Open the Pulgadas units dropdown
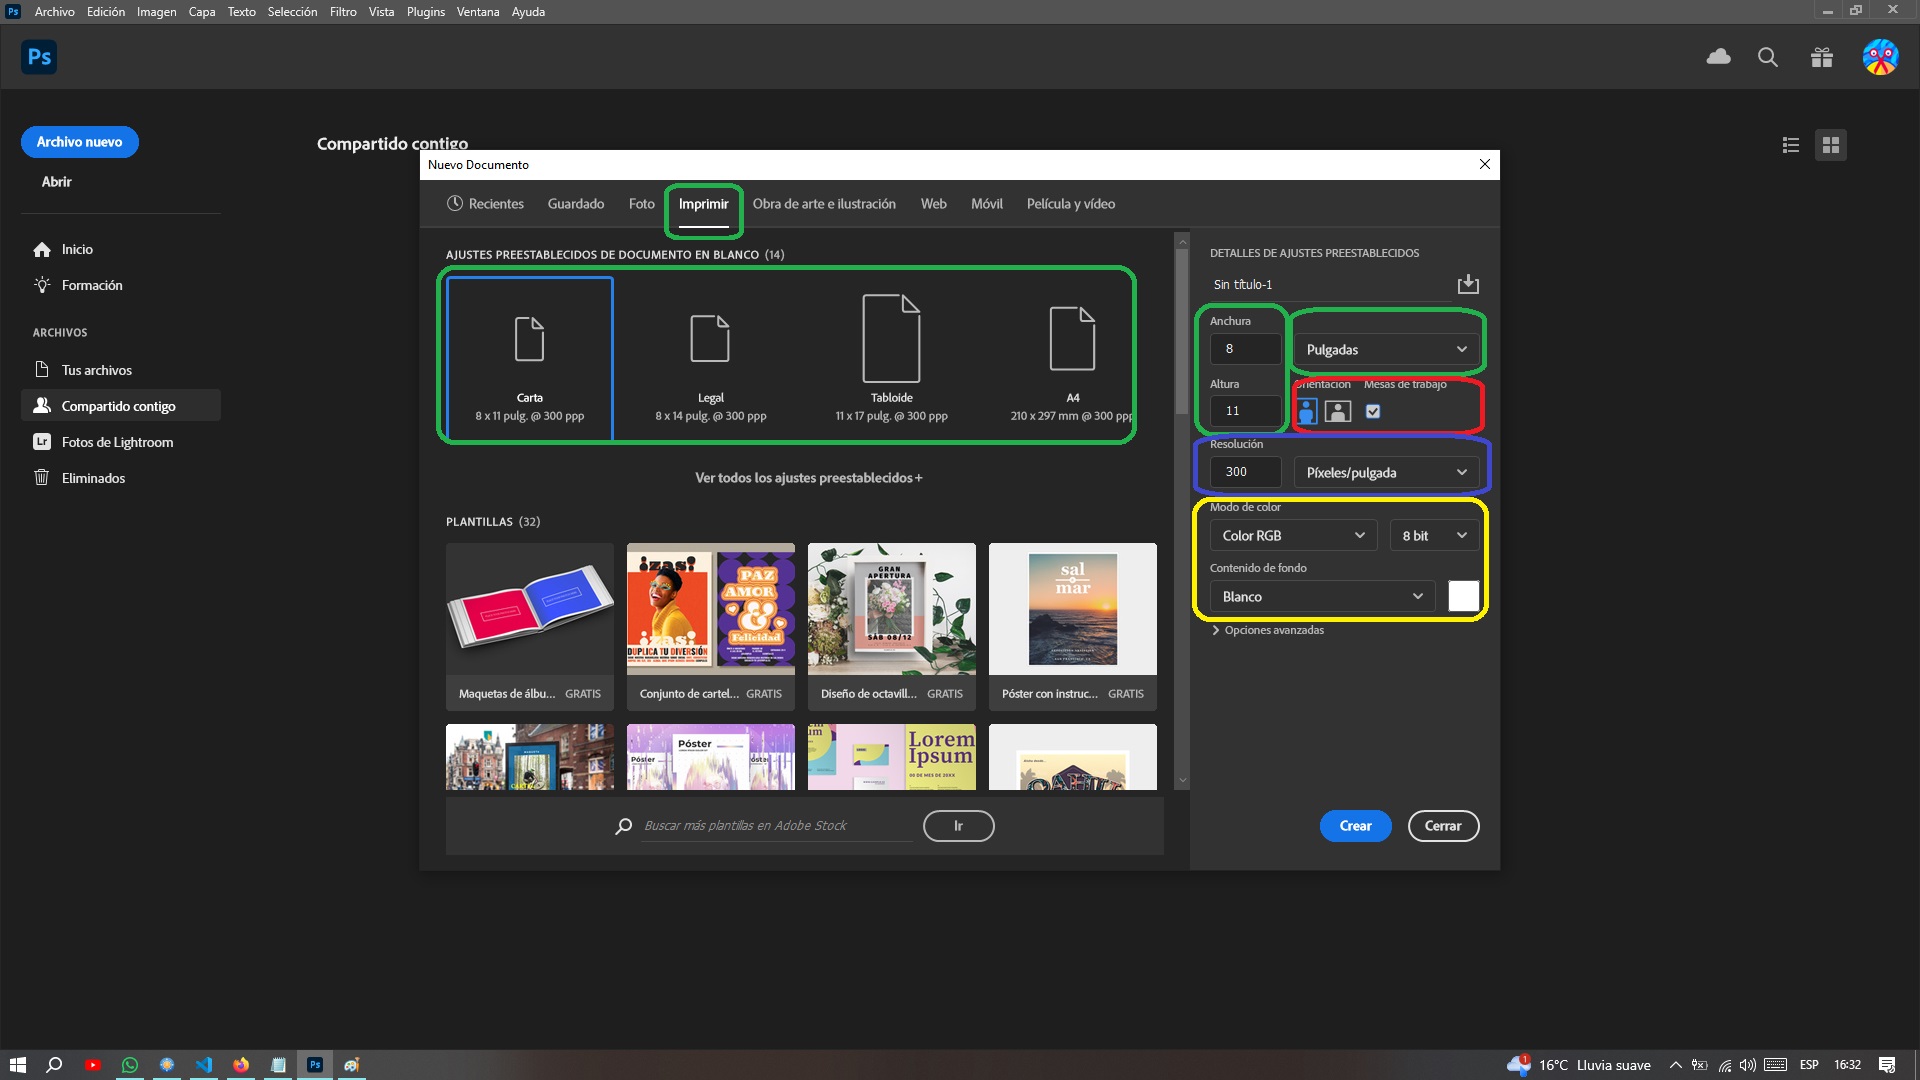 (x=1386, y=349)
